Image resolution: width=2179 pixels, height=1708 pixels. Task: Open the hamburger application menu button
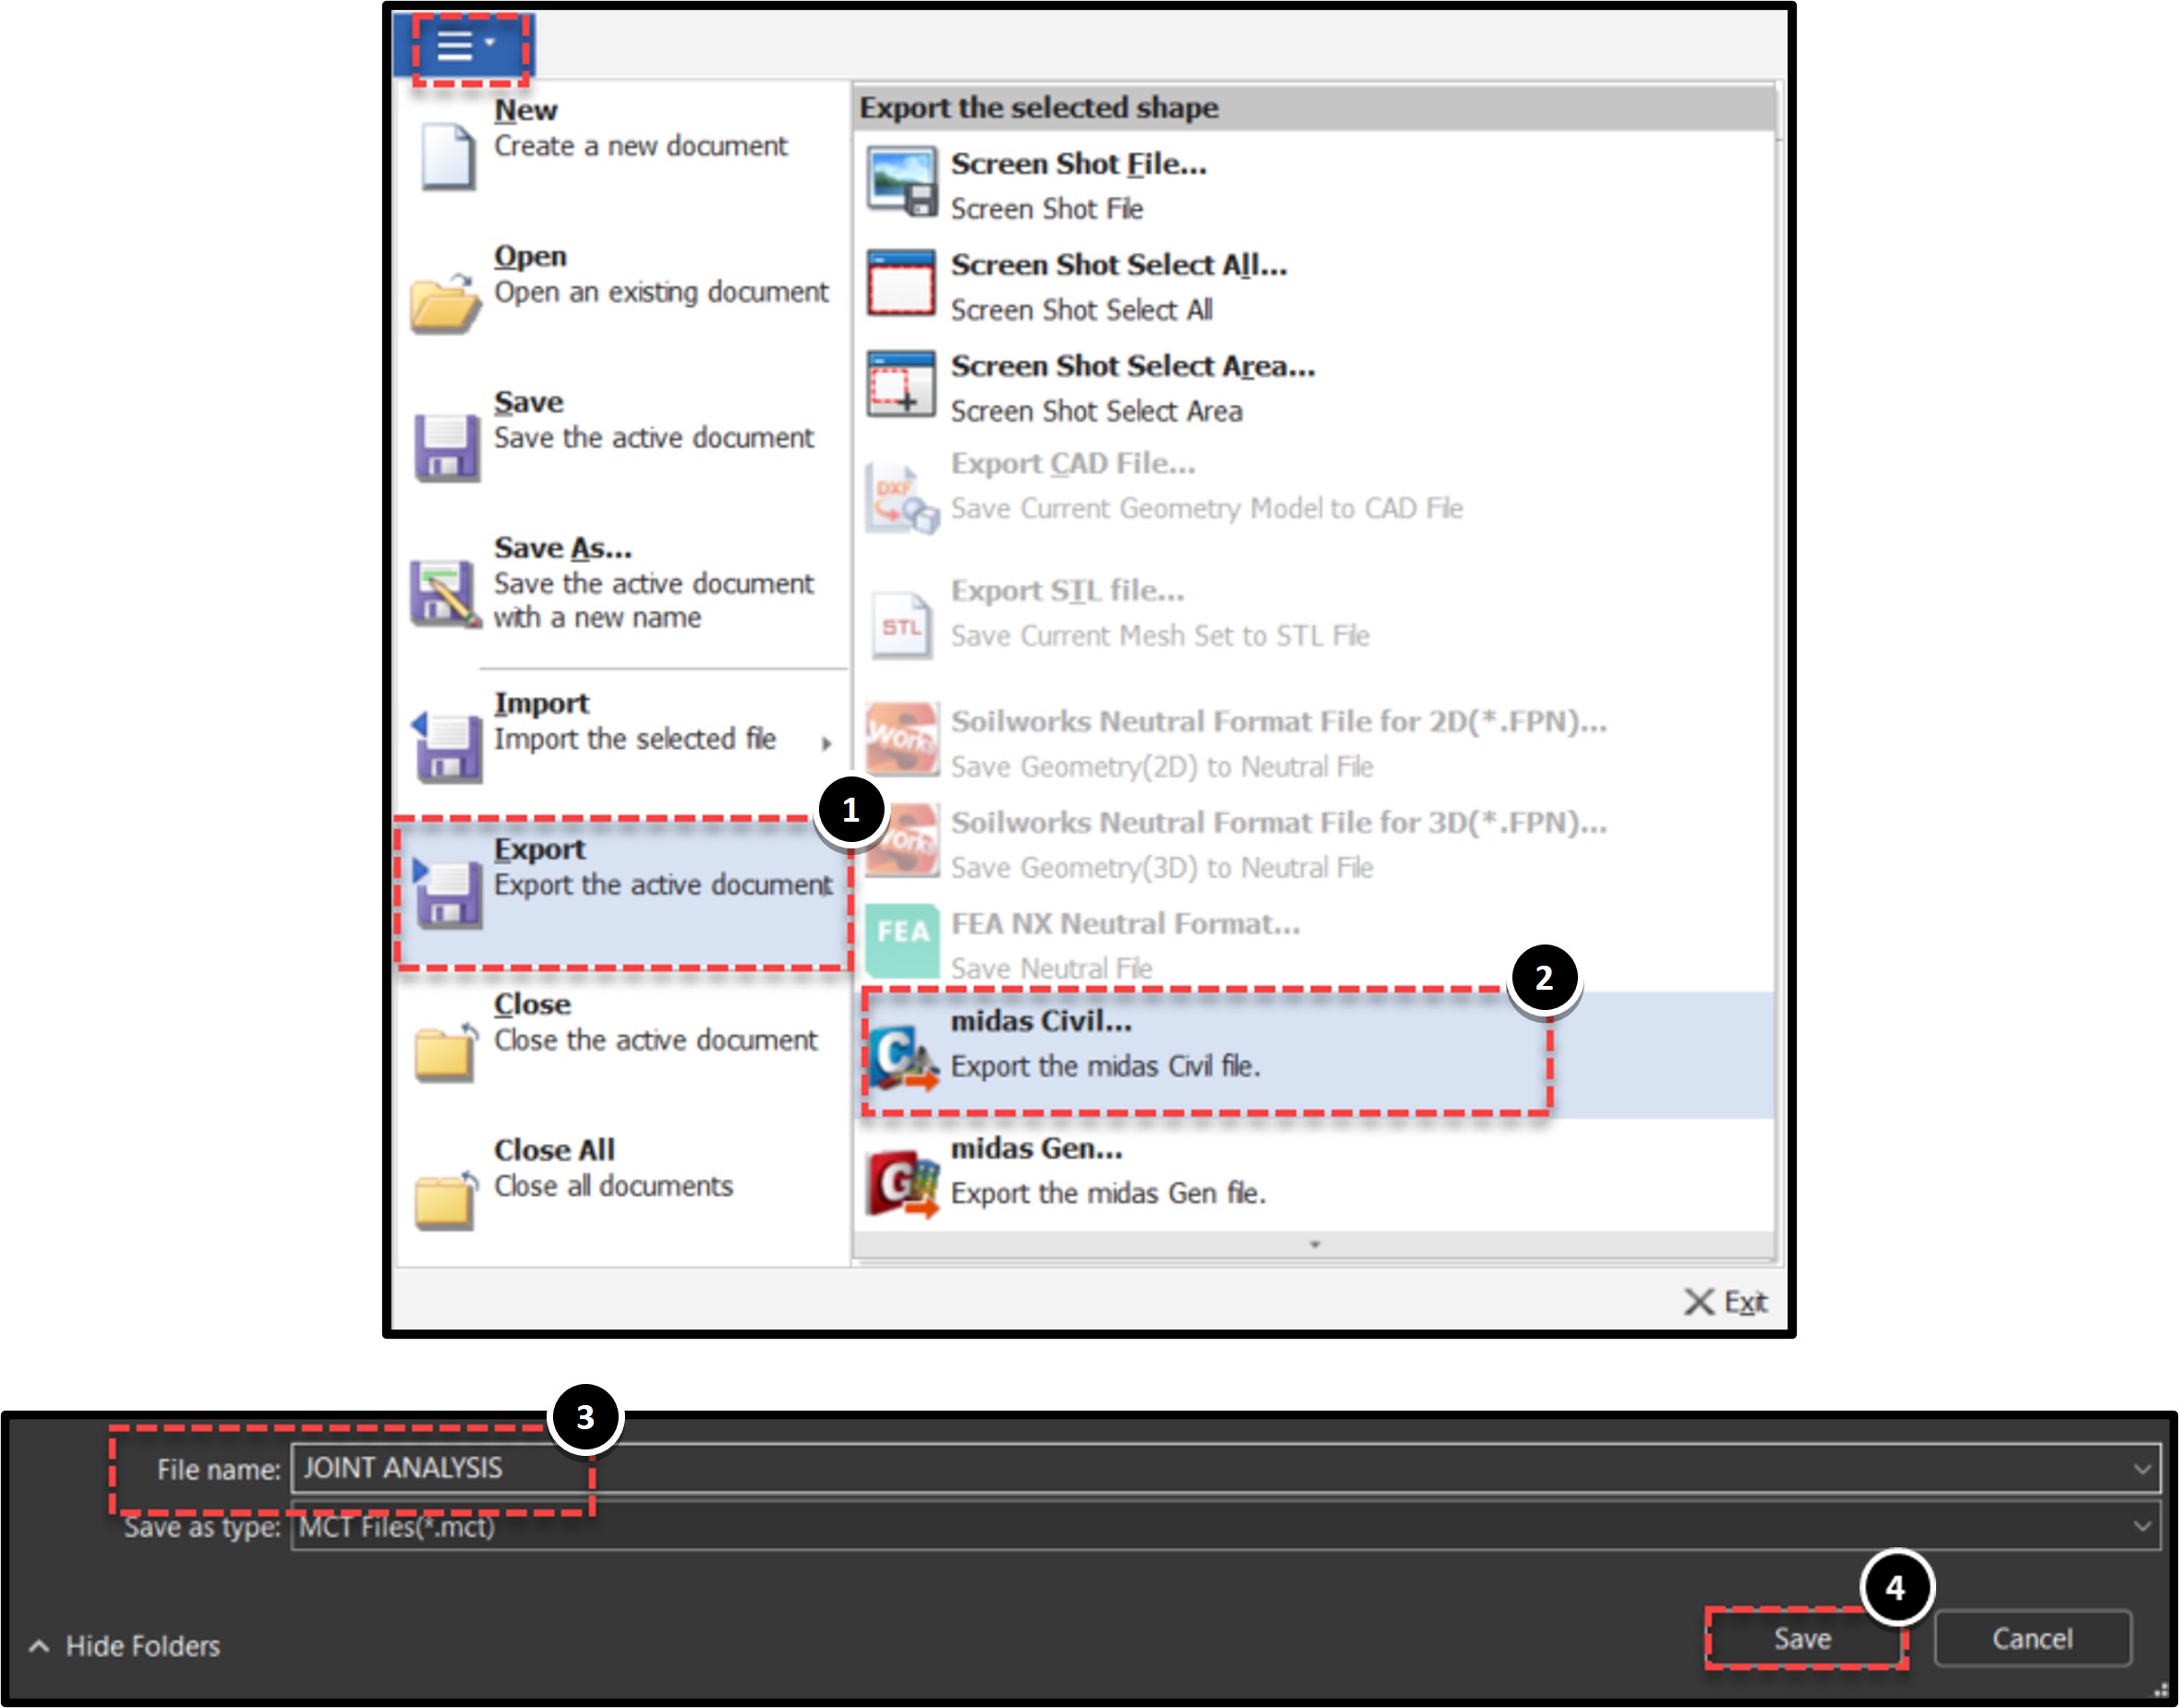pyautogui.click(x=464, y=45)
